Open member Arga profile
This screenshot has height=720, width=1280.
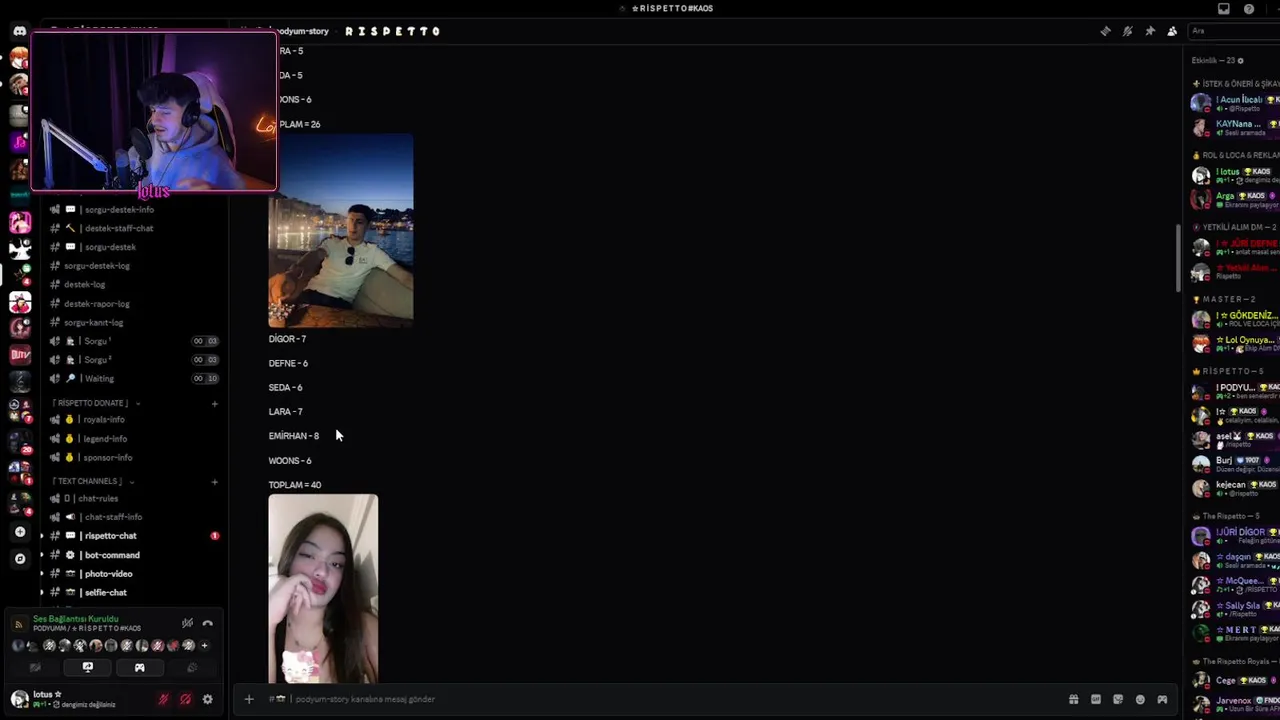(1235, 199)
